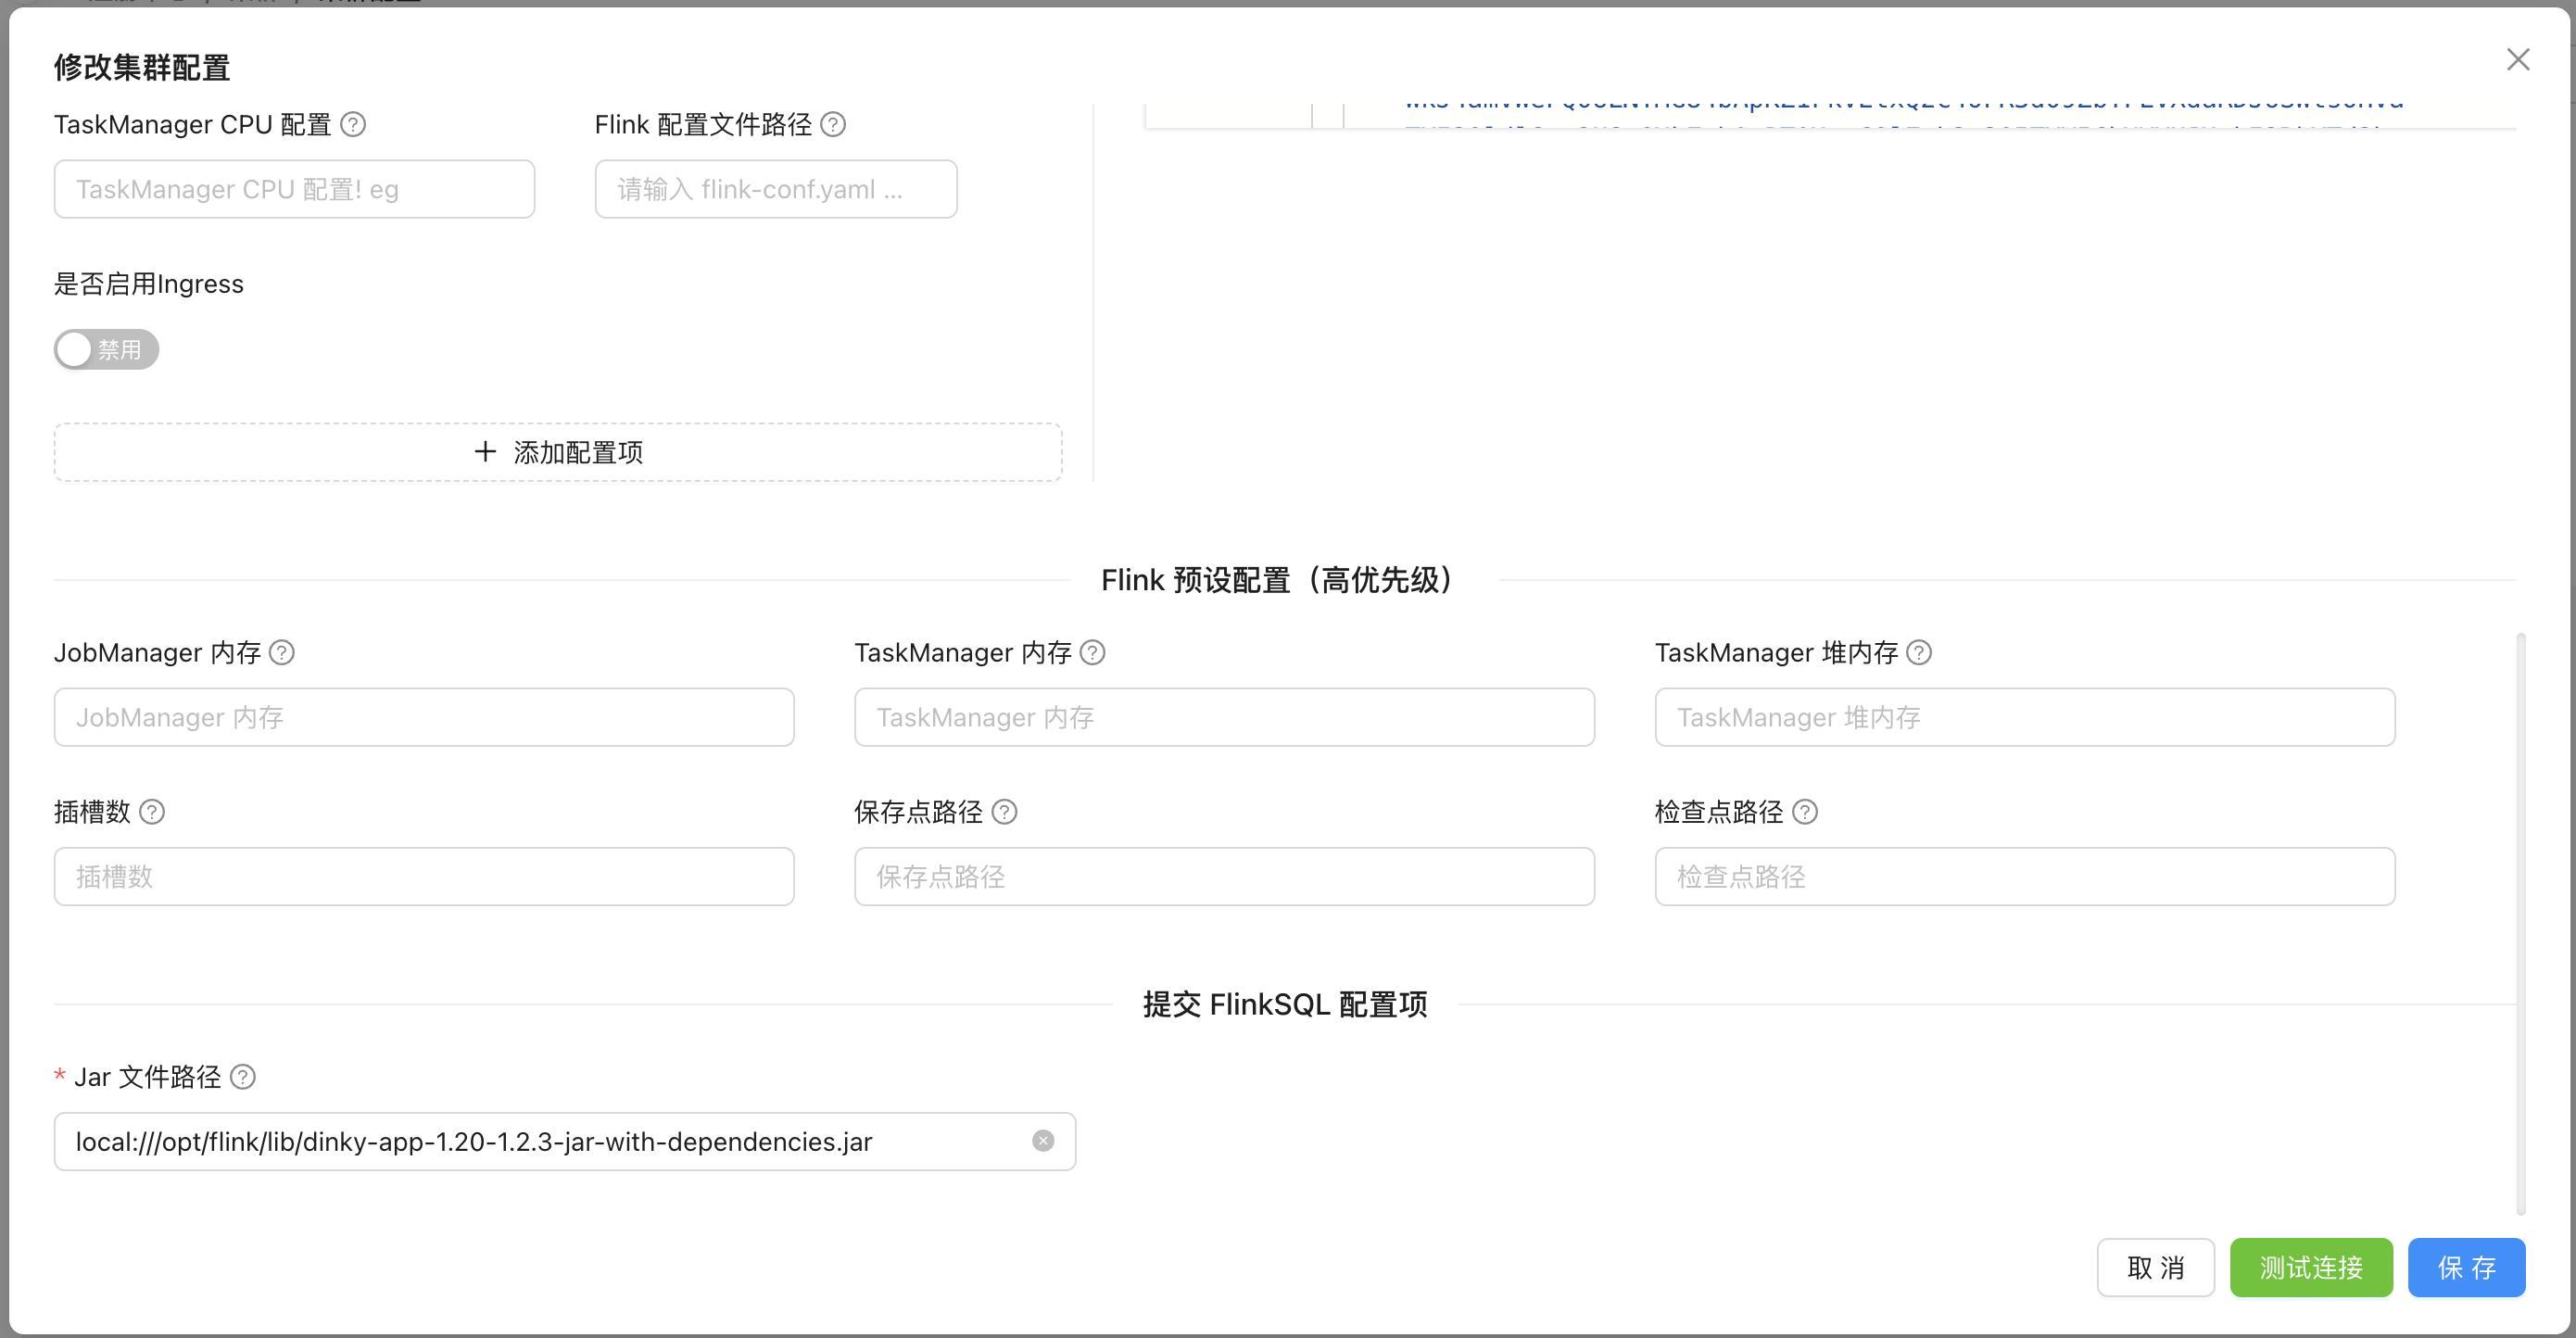Enable the Ingress toggle switch
Image resolution: width=2576 pixels, height=1338 pixels.
point(106,350)
